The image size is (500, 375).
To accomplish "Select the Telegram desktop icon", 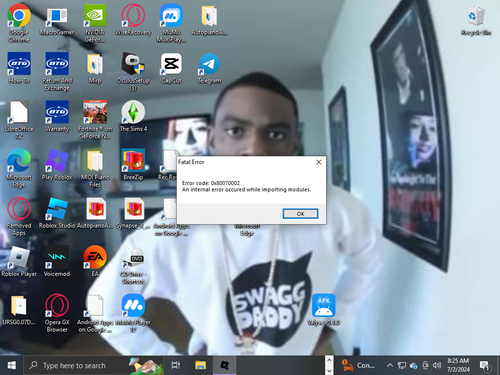I will pyautogui.click(x=209, y=68).
